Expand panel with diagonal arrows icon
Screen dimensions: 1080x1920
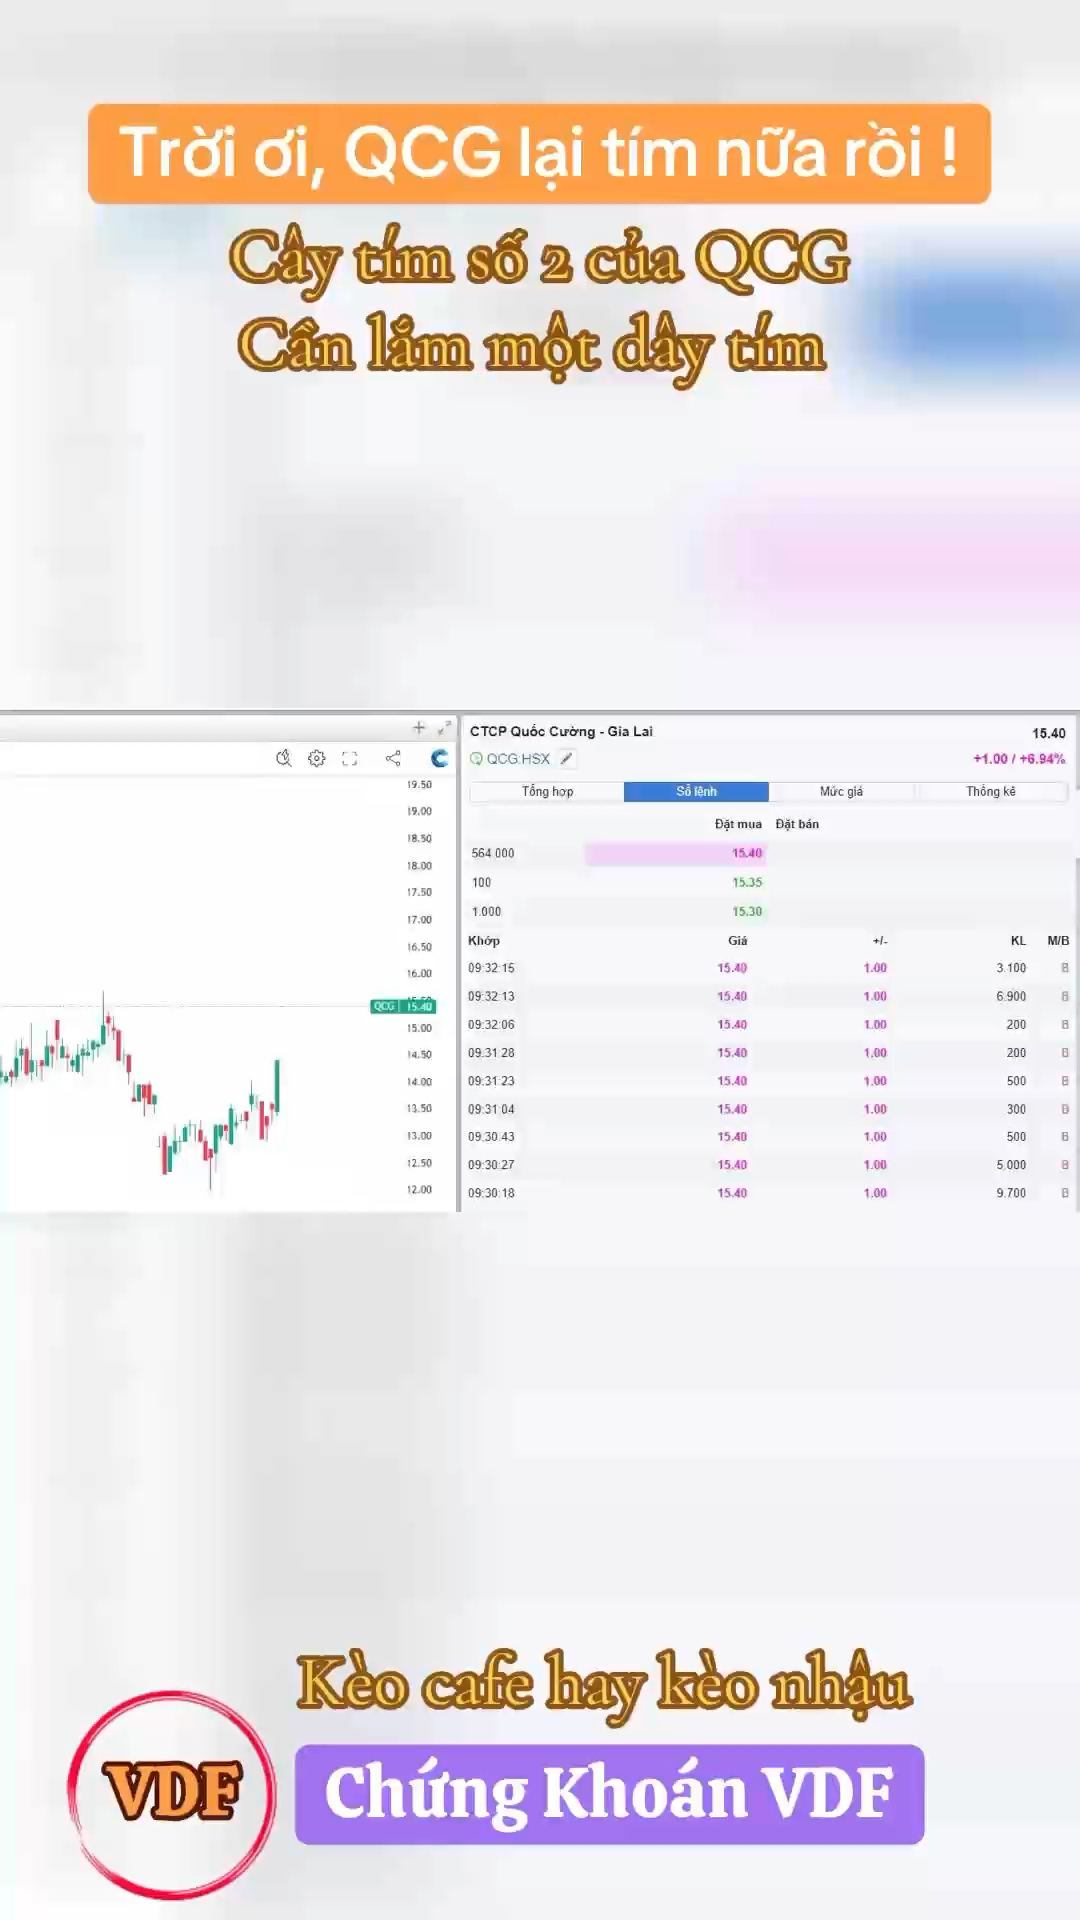pyautogui.click(x=444, y=728)
